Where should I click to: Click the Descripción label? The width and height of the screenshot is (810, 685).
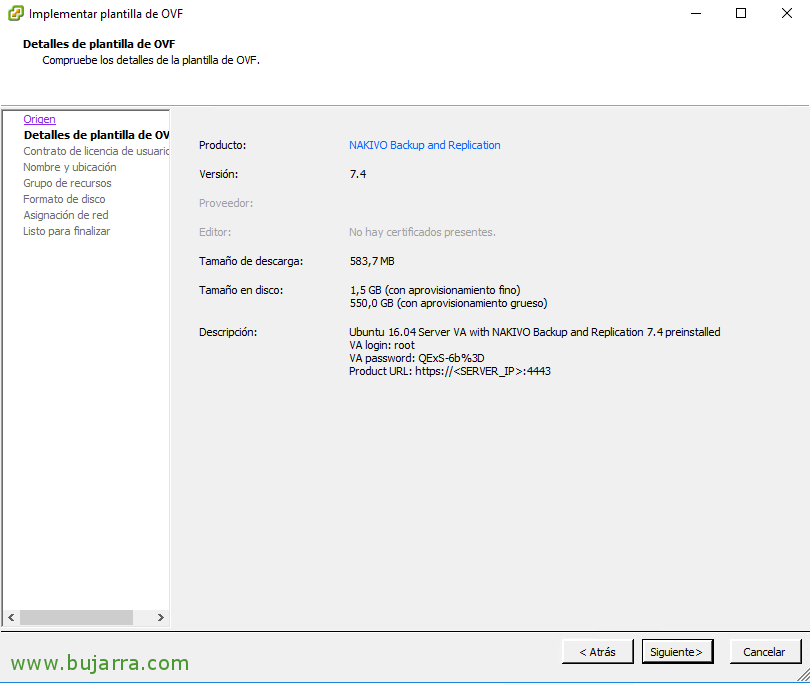228,332
